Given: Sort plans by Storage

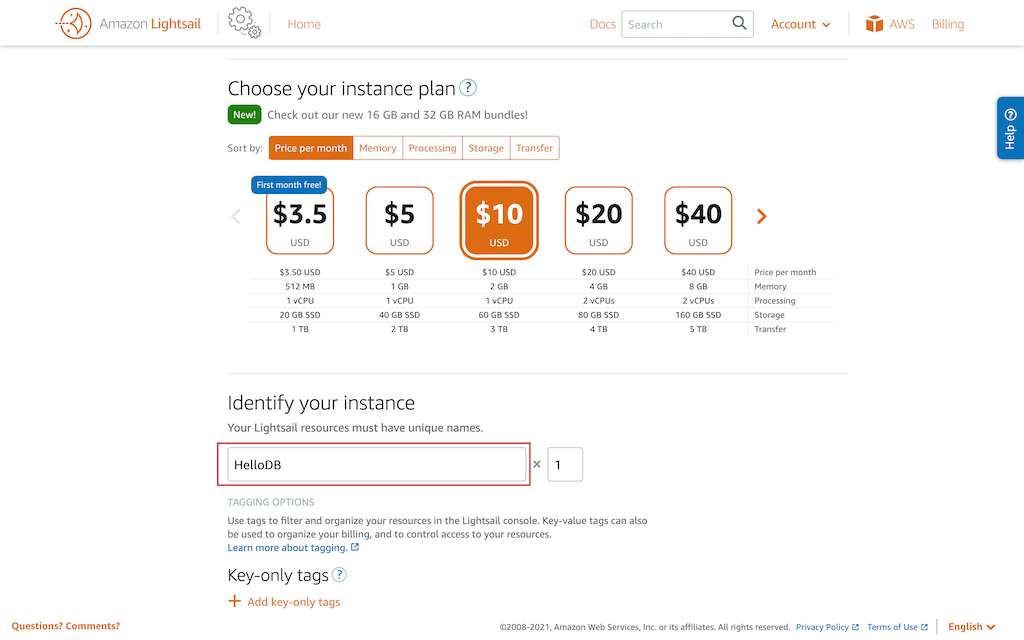Looking at the screenshot, I should point(486,148).
